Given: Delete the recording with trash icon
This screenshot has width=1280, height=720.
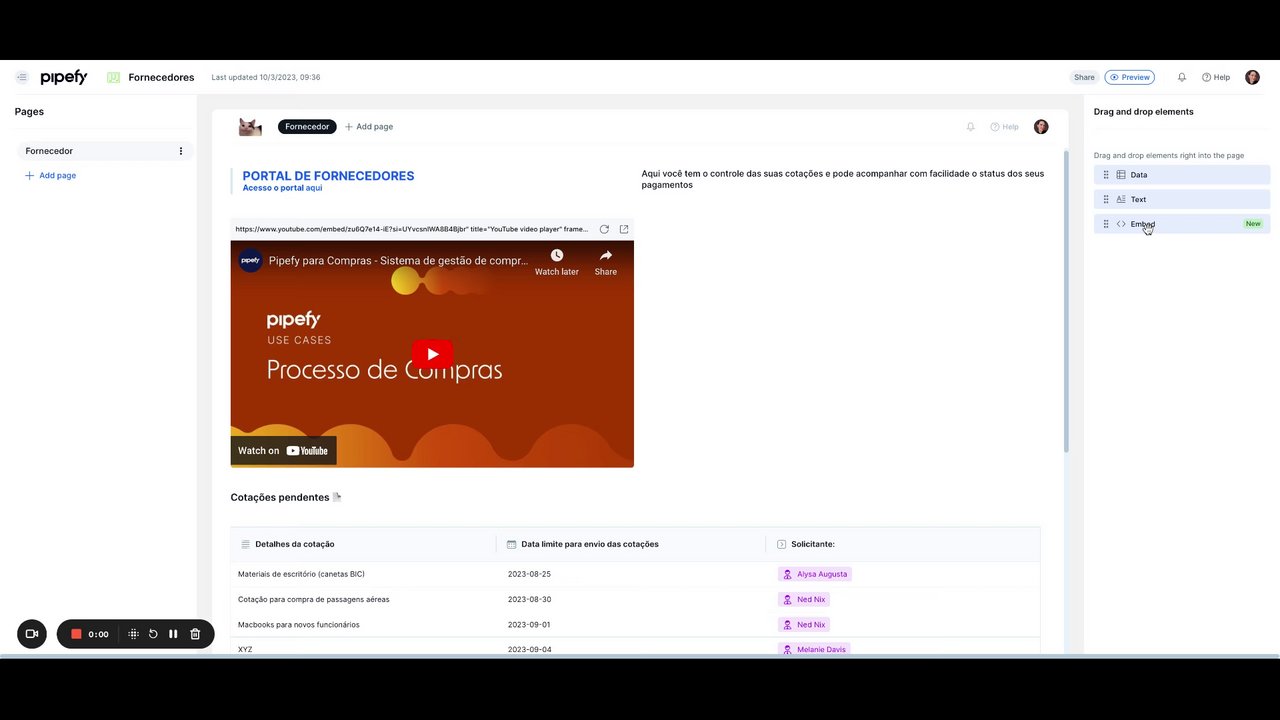Looking at the screenshot, I should pos(195,634).
